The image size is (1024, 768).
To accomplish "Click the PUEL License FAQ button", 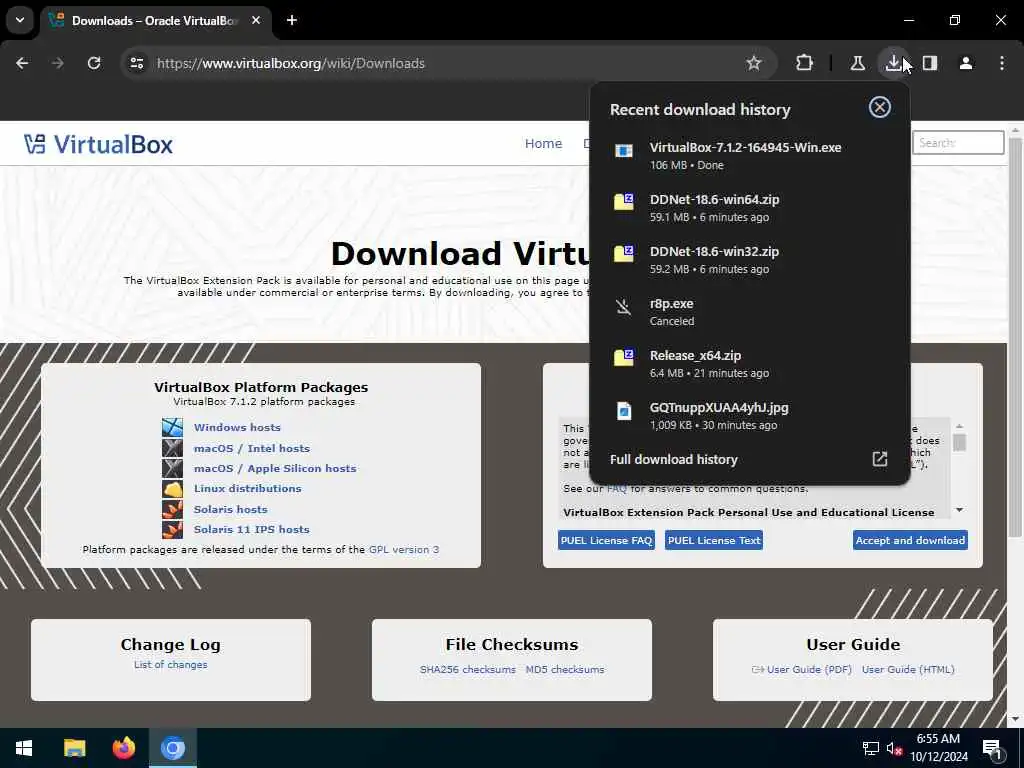I will point(606,540).
